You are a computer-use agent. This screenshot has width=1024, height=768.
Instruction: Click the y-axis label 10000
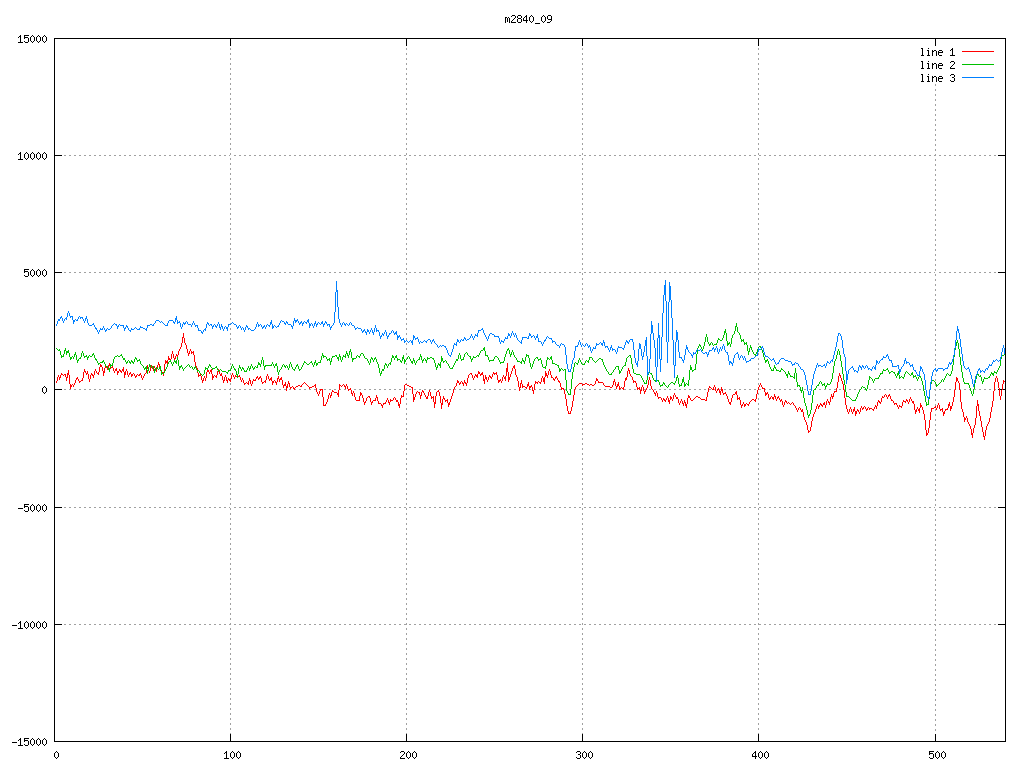tap(32, 156)
